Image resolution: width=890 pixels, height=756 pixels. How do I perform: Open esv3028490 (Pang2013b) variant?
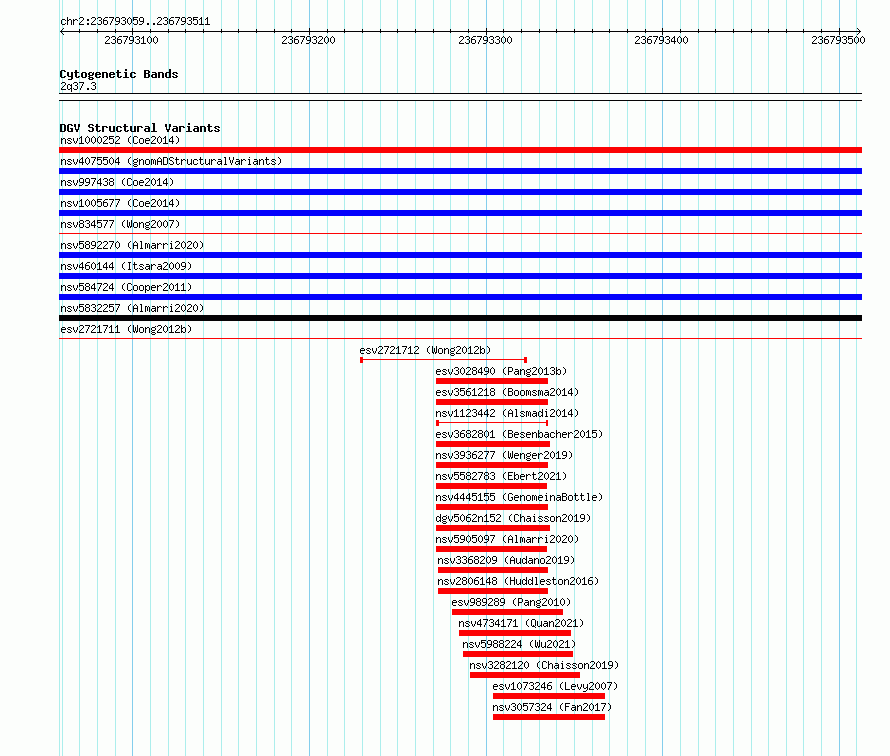pyautogui.click(x=501, y=371)
